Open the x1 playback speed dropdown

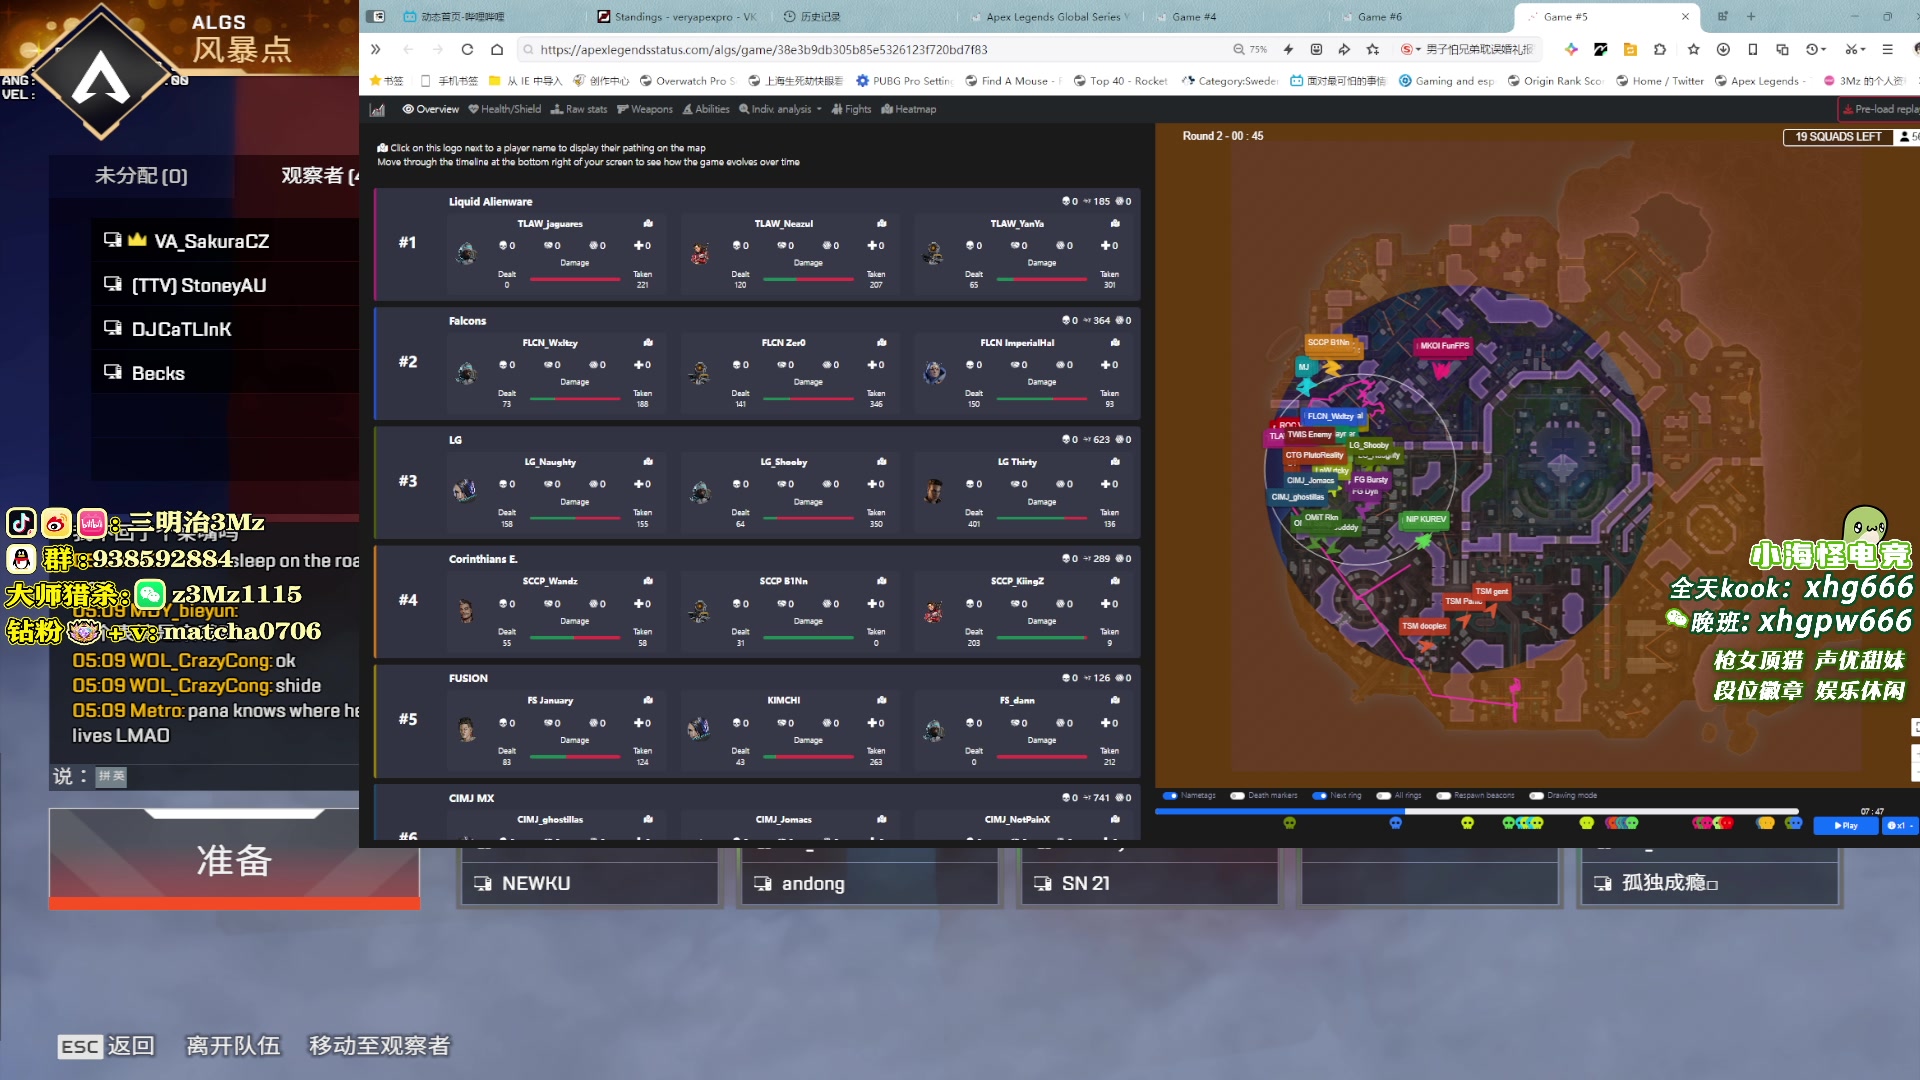coord(1900,826)
